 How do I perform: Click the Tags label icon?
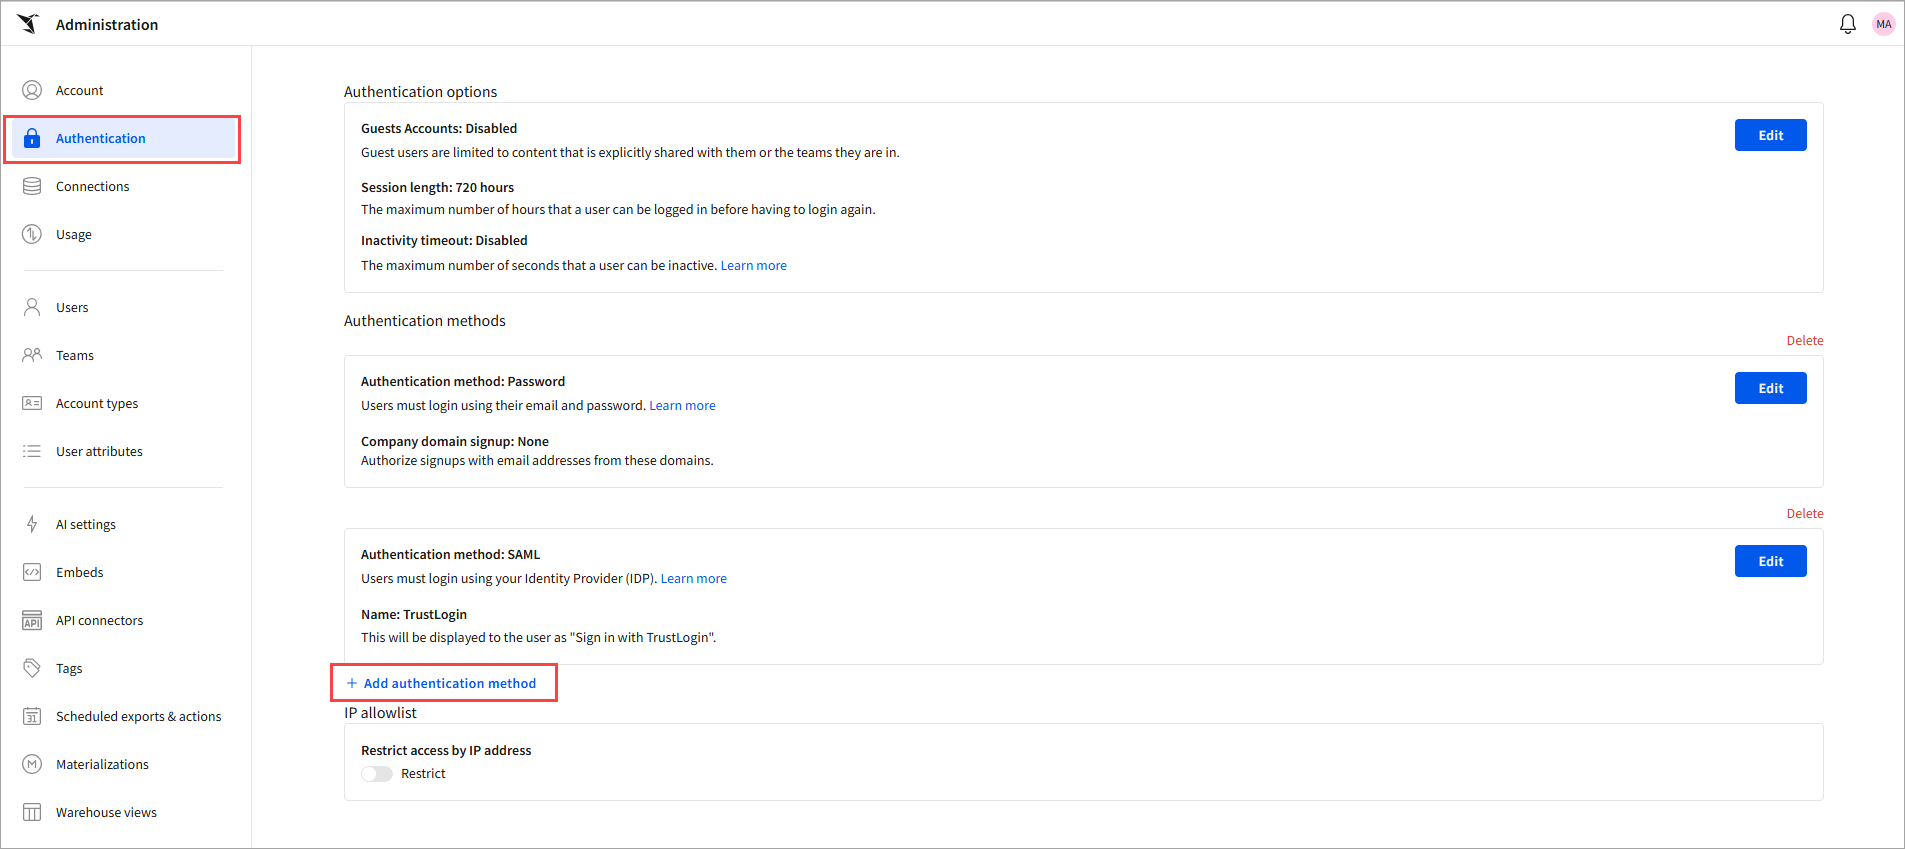point(32,668)
